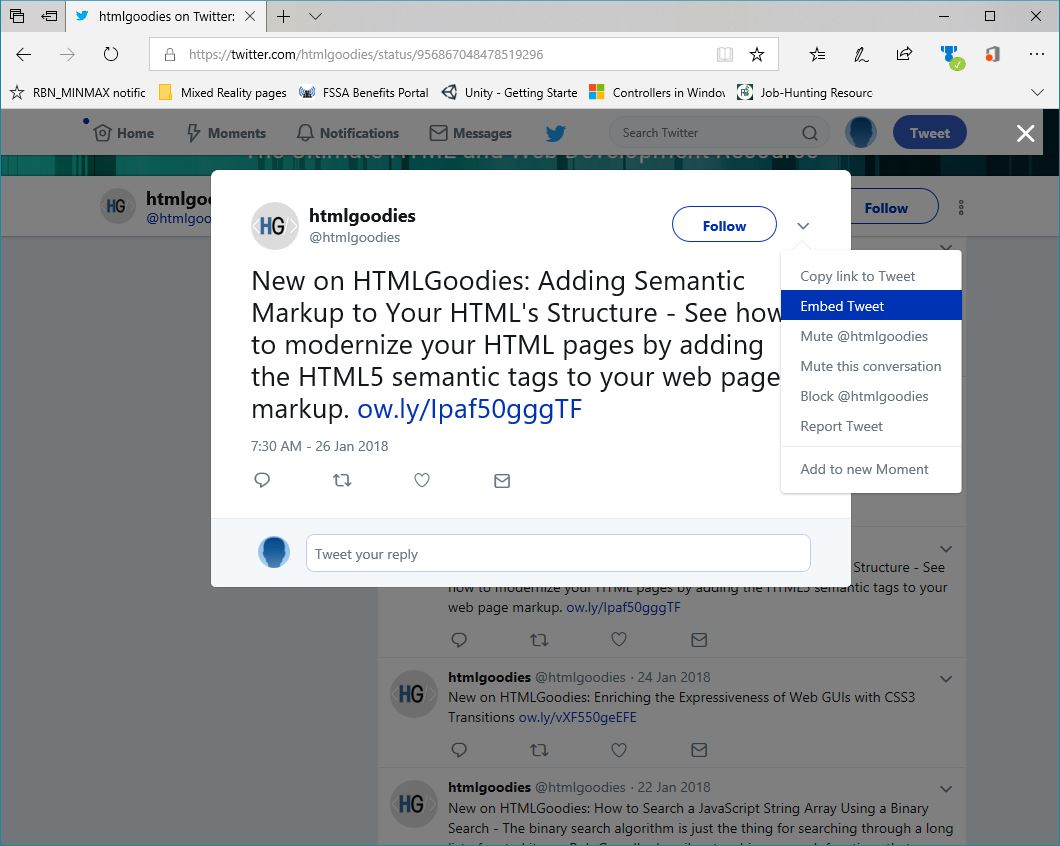Close the tweet overlay with the X
This screenshot has height=846, width=1060.
(x=1025, y=133)
